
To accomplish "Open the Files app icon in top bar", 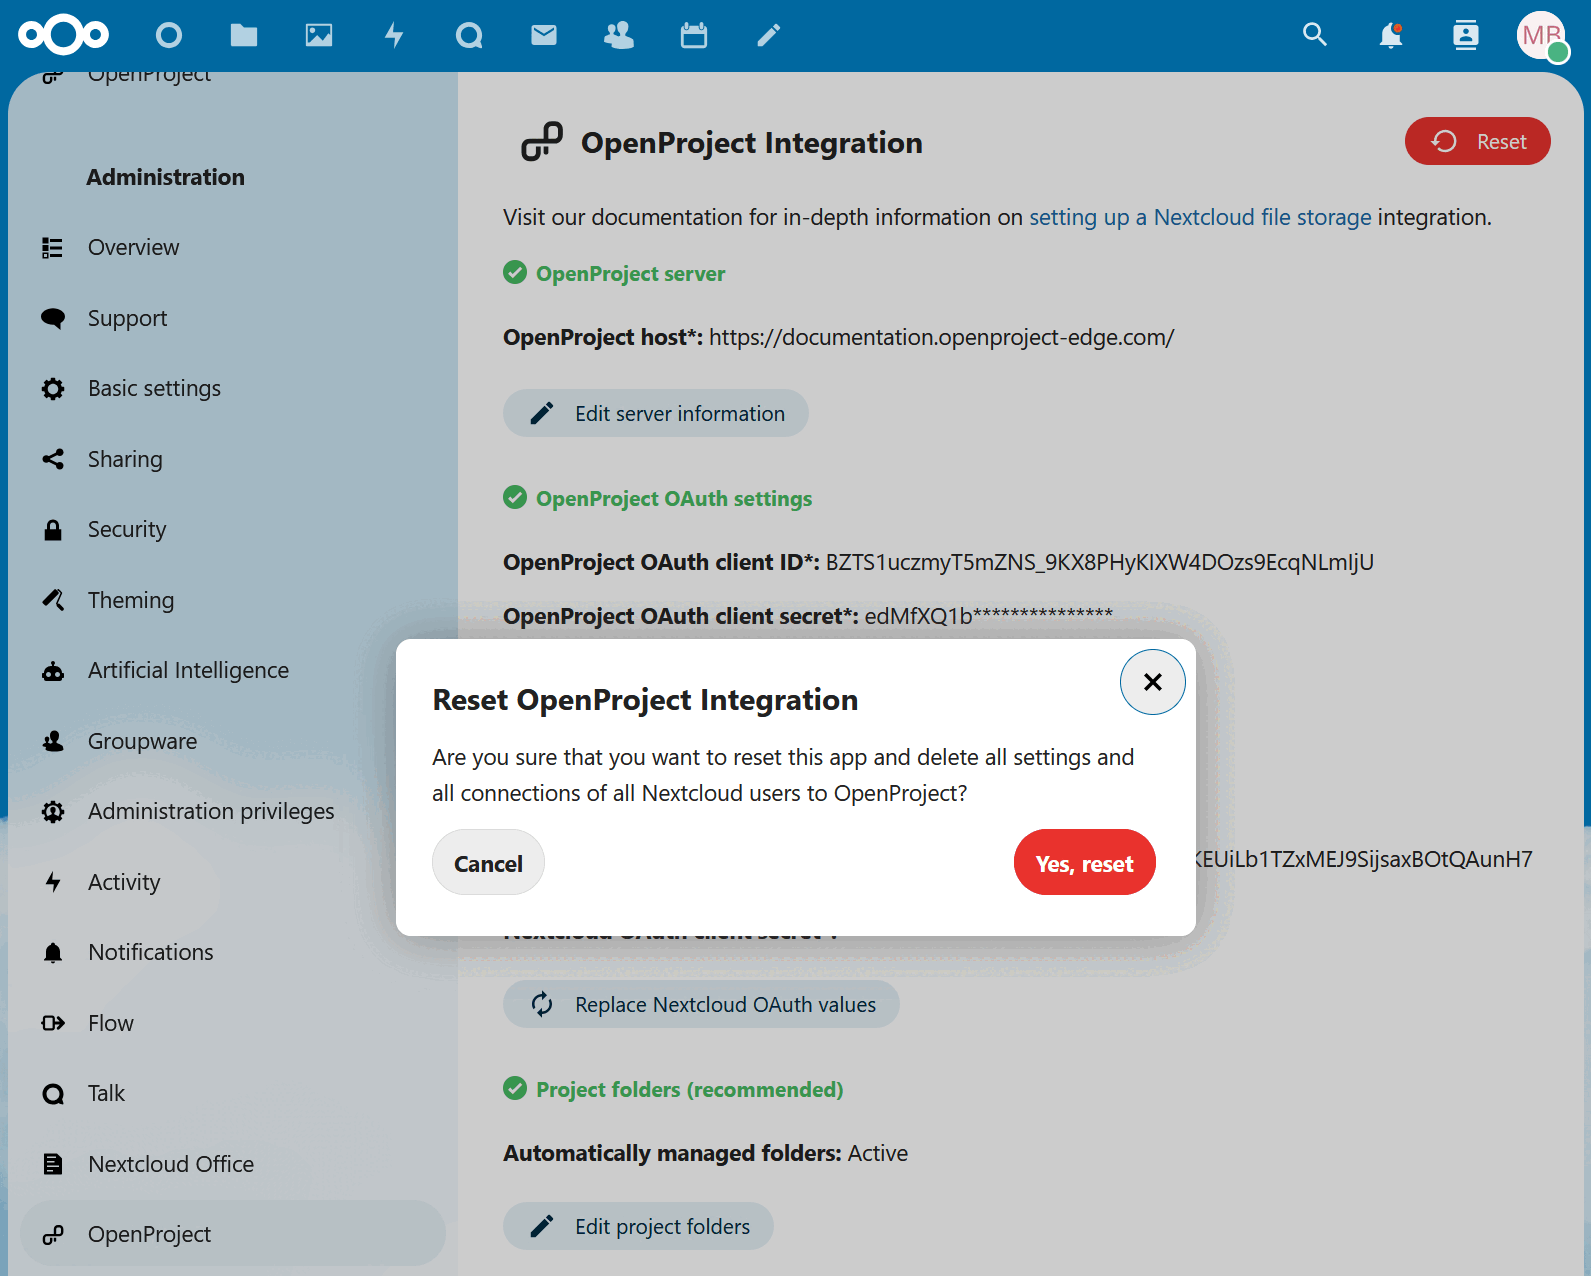I will pyautogui.click(x=243, y=36).
